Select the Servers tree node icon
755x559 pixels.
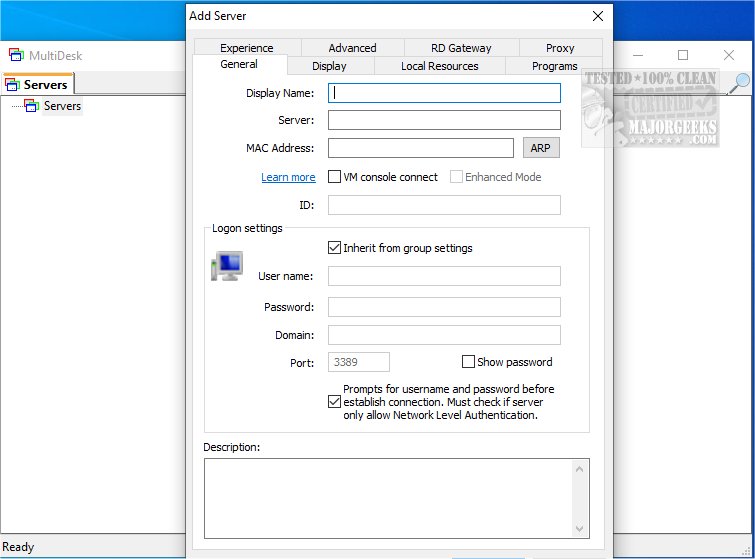(32, 106)
